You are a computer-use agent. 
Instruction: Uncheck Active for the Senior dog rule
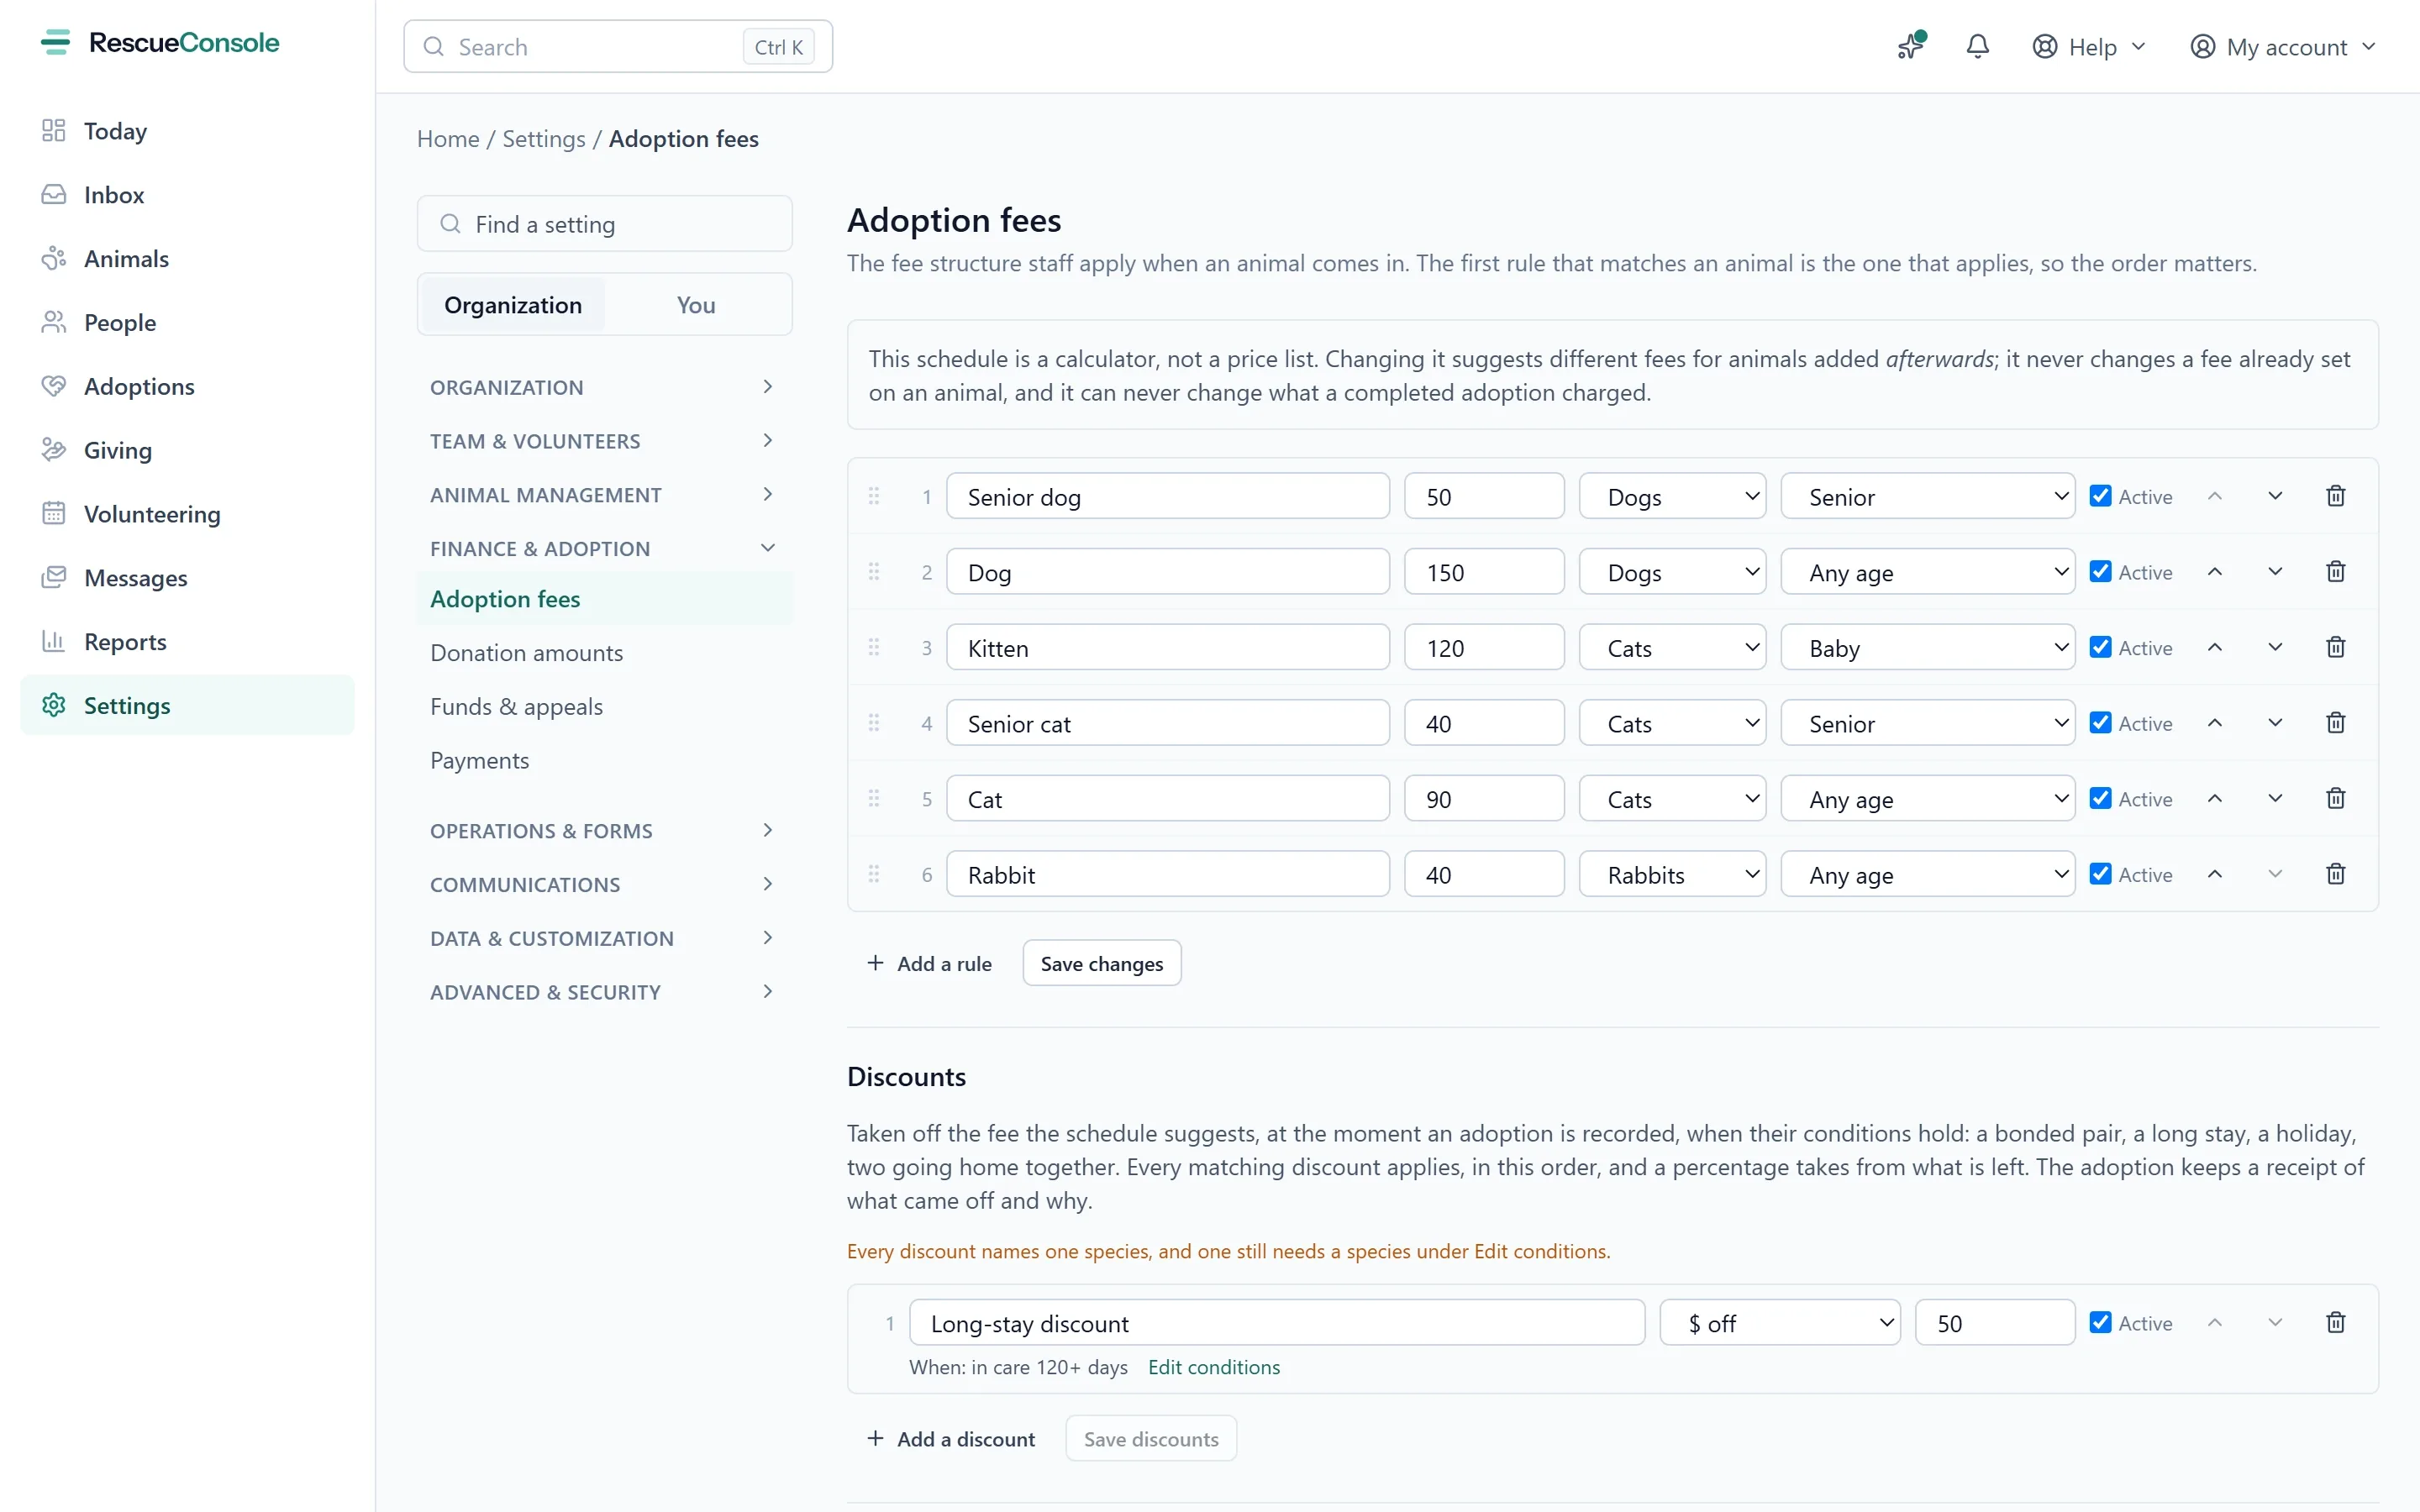pyautogui.click(x=2101, y=496)
